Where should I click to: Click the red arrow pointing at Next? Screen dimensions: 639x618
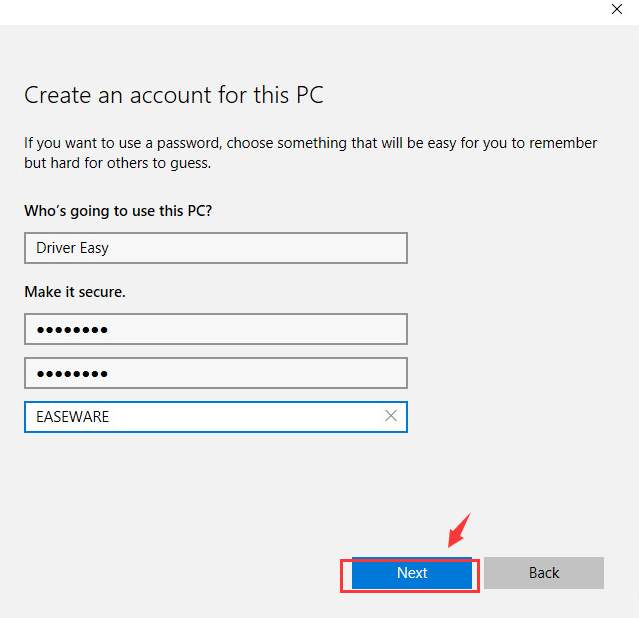[459, 530]
